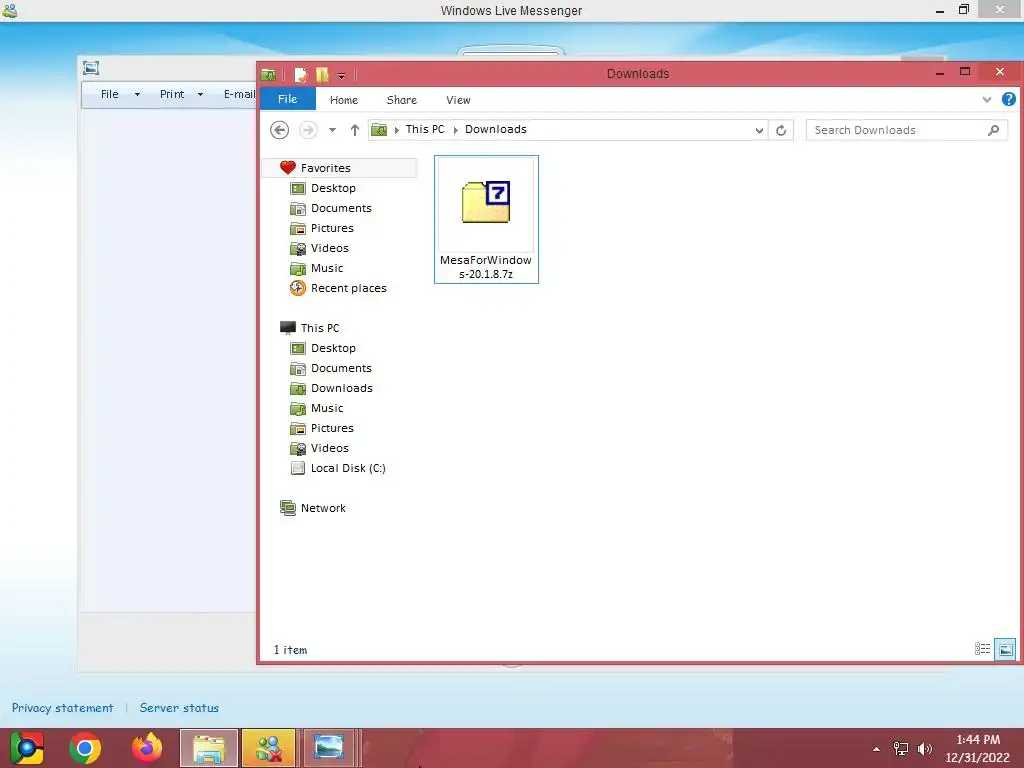Open Music under This PC
Viewport: 1024px width, 768px height.
click(x=327, y=408)
